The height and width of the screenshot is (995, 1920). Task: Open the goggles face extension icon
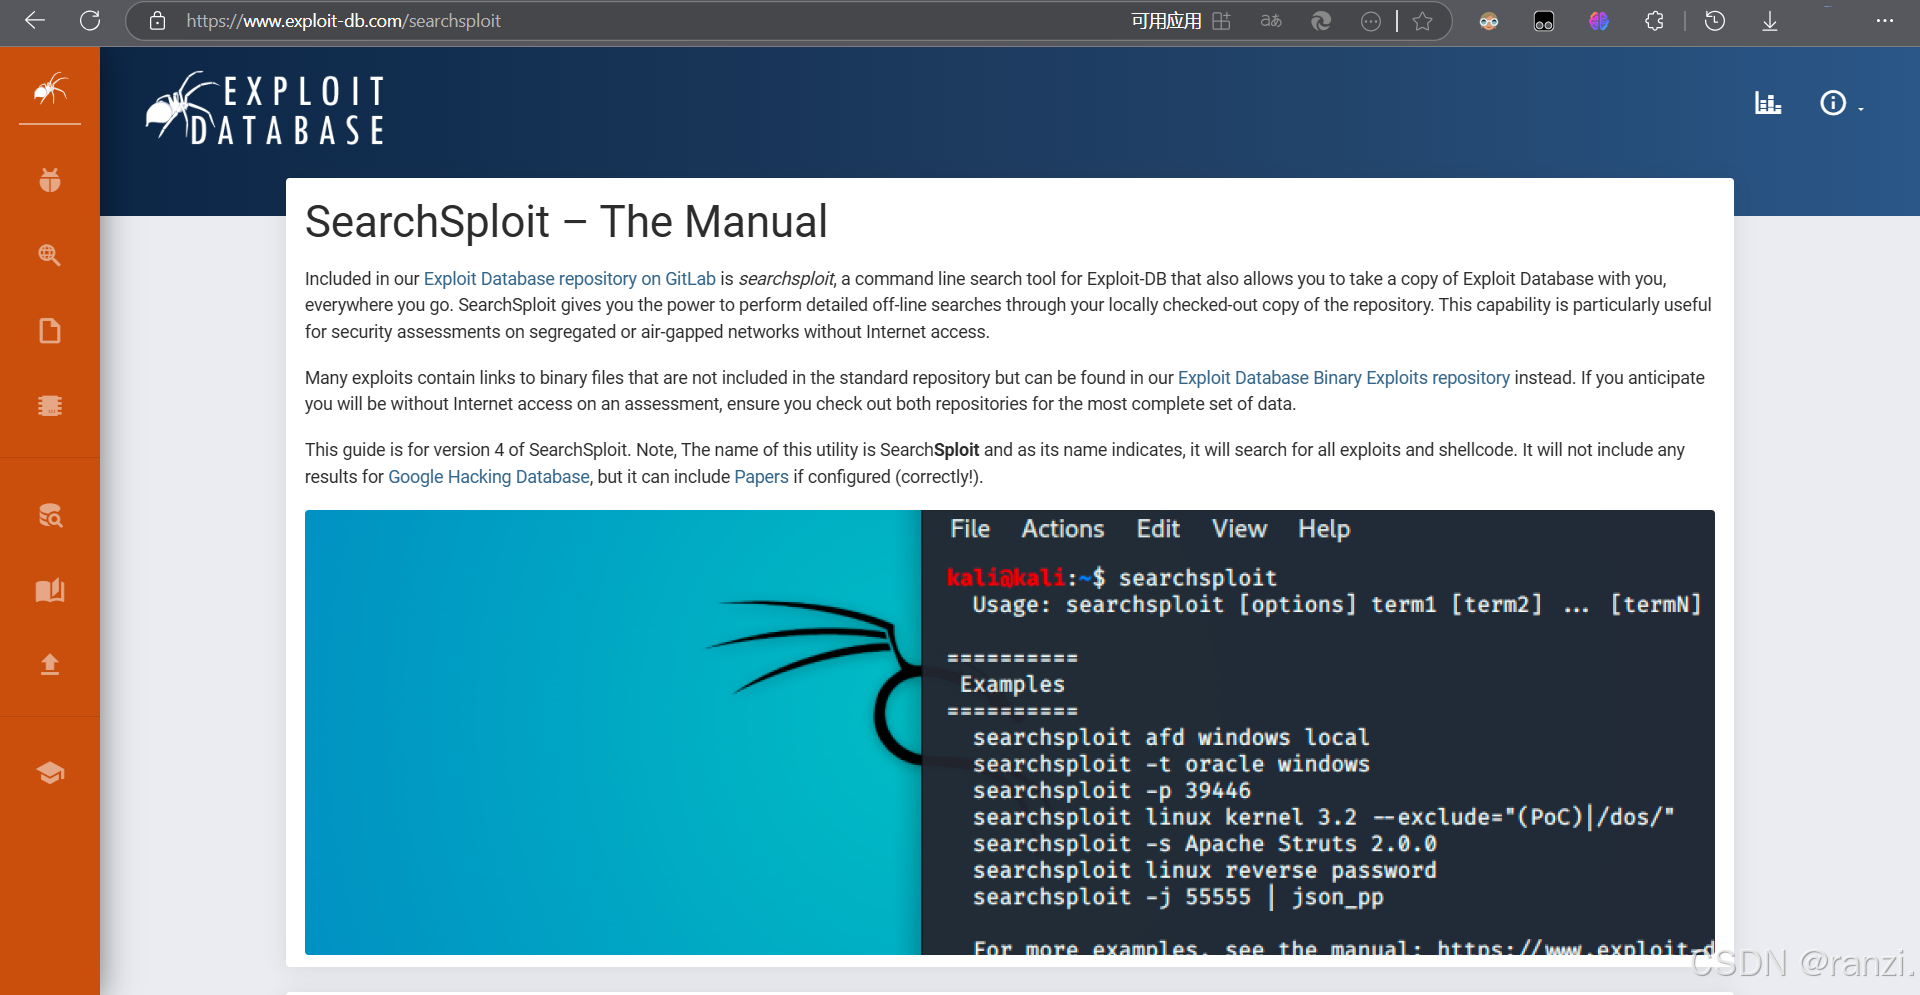(1489, 21)
